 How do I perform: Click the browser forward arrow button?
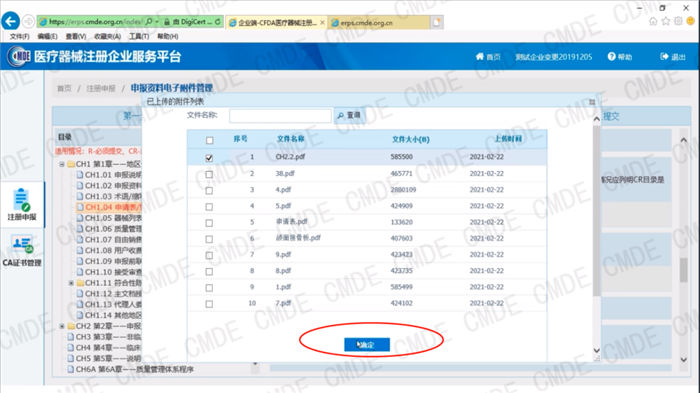point(28,21)
